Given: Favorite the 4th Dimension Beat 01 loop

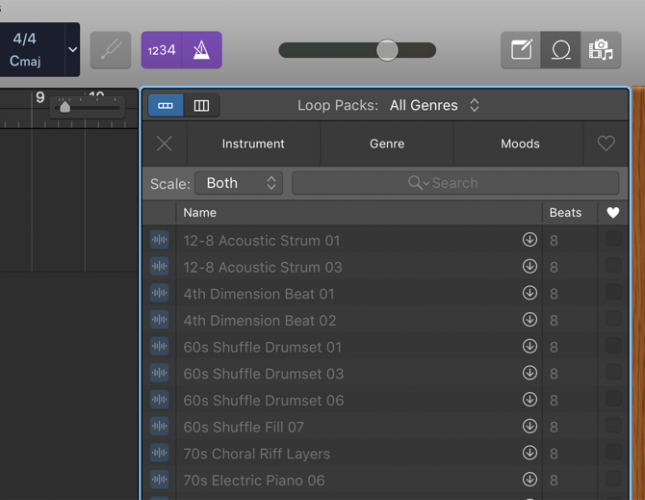Looking at the screenshot, I should (613, 293).
